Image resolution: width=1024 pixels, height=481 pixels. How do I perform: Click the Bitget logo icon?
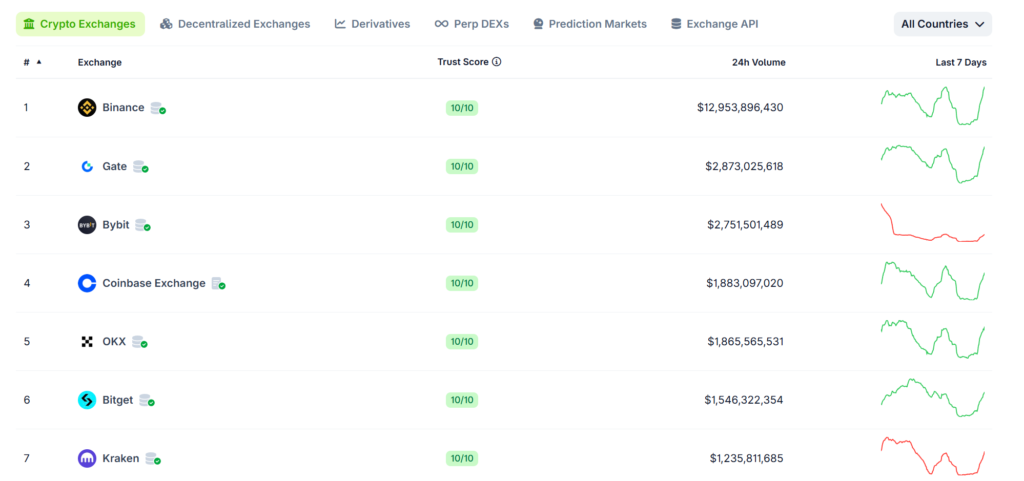click(x=87, y=400)
